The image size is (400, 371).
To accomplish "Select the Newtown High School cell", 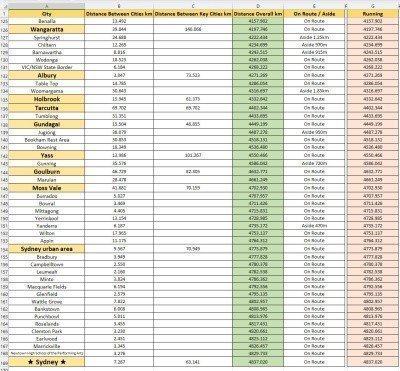I will [47, 353].
